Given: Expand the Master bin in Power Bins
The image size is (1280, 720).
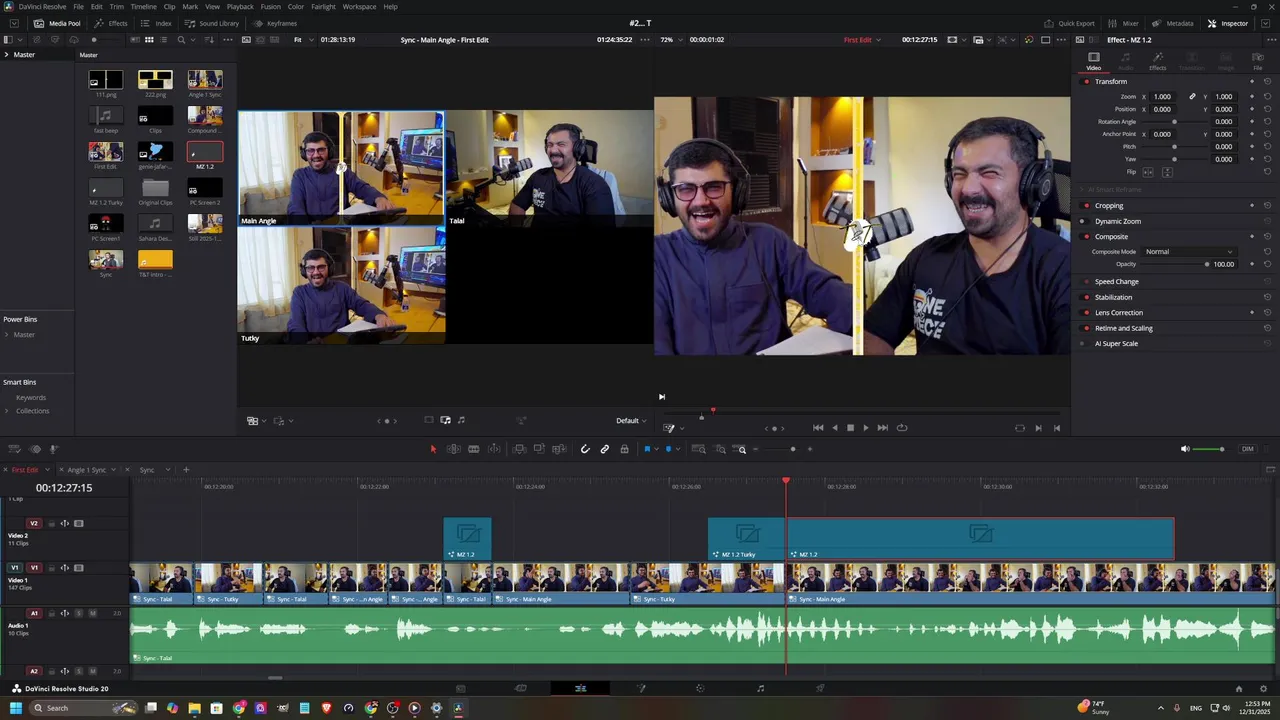Looking at the screenshot, I should coord(7,335).
